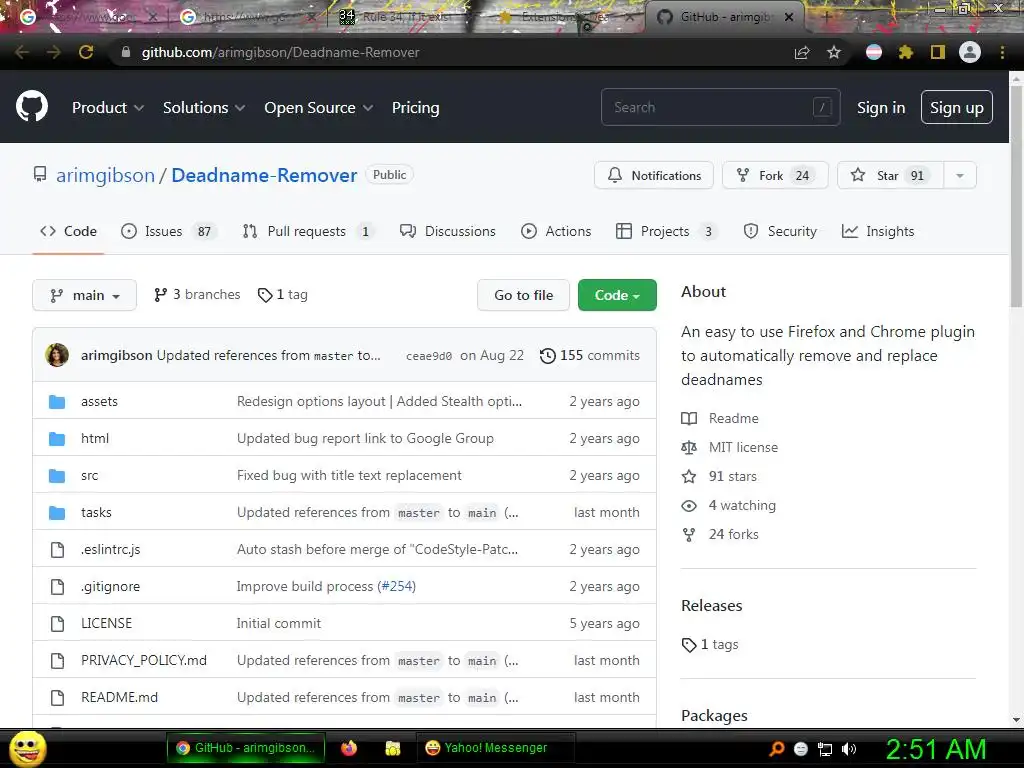Screen dimensions: 1024x768
Task: Reload the page with the refresh icon
Action: (86, 52)
